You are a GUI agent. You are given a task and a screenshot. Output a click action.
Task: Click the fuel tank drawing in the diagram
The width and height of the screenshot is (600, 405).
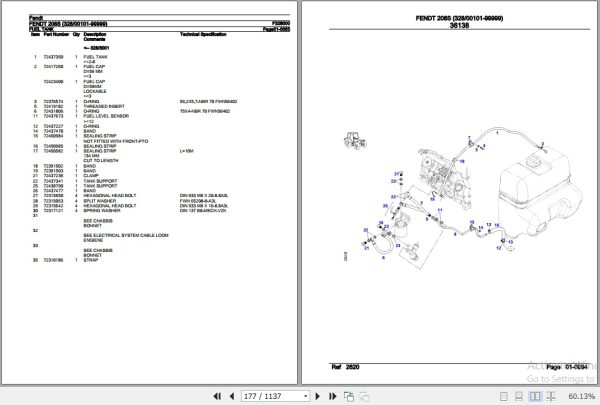(x=540, y=192)
